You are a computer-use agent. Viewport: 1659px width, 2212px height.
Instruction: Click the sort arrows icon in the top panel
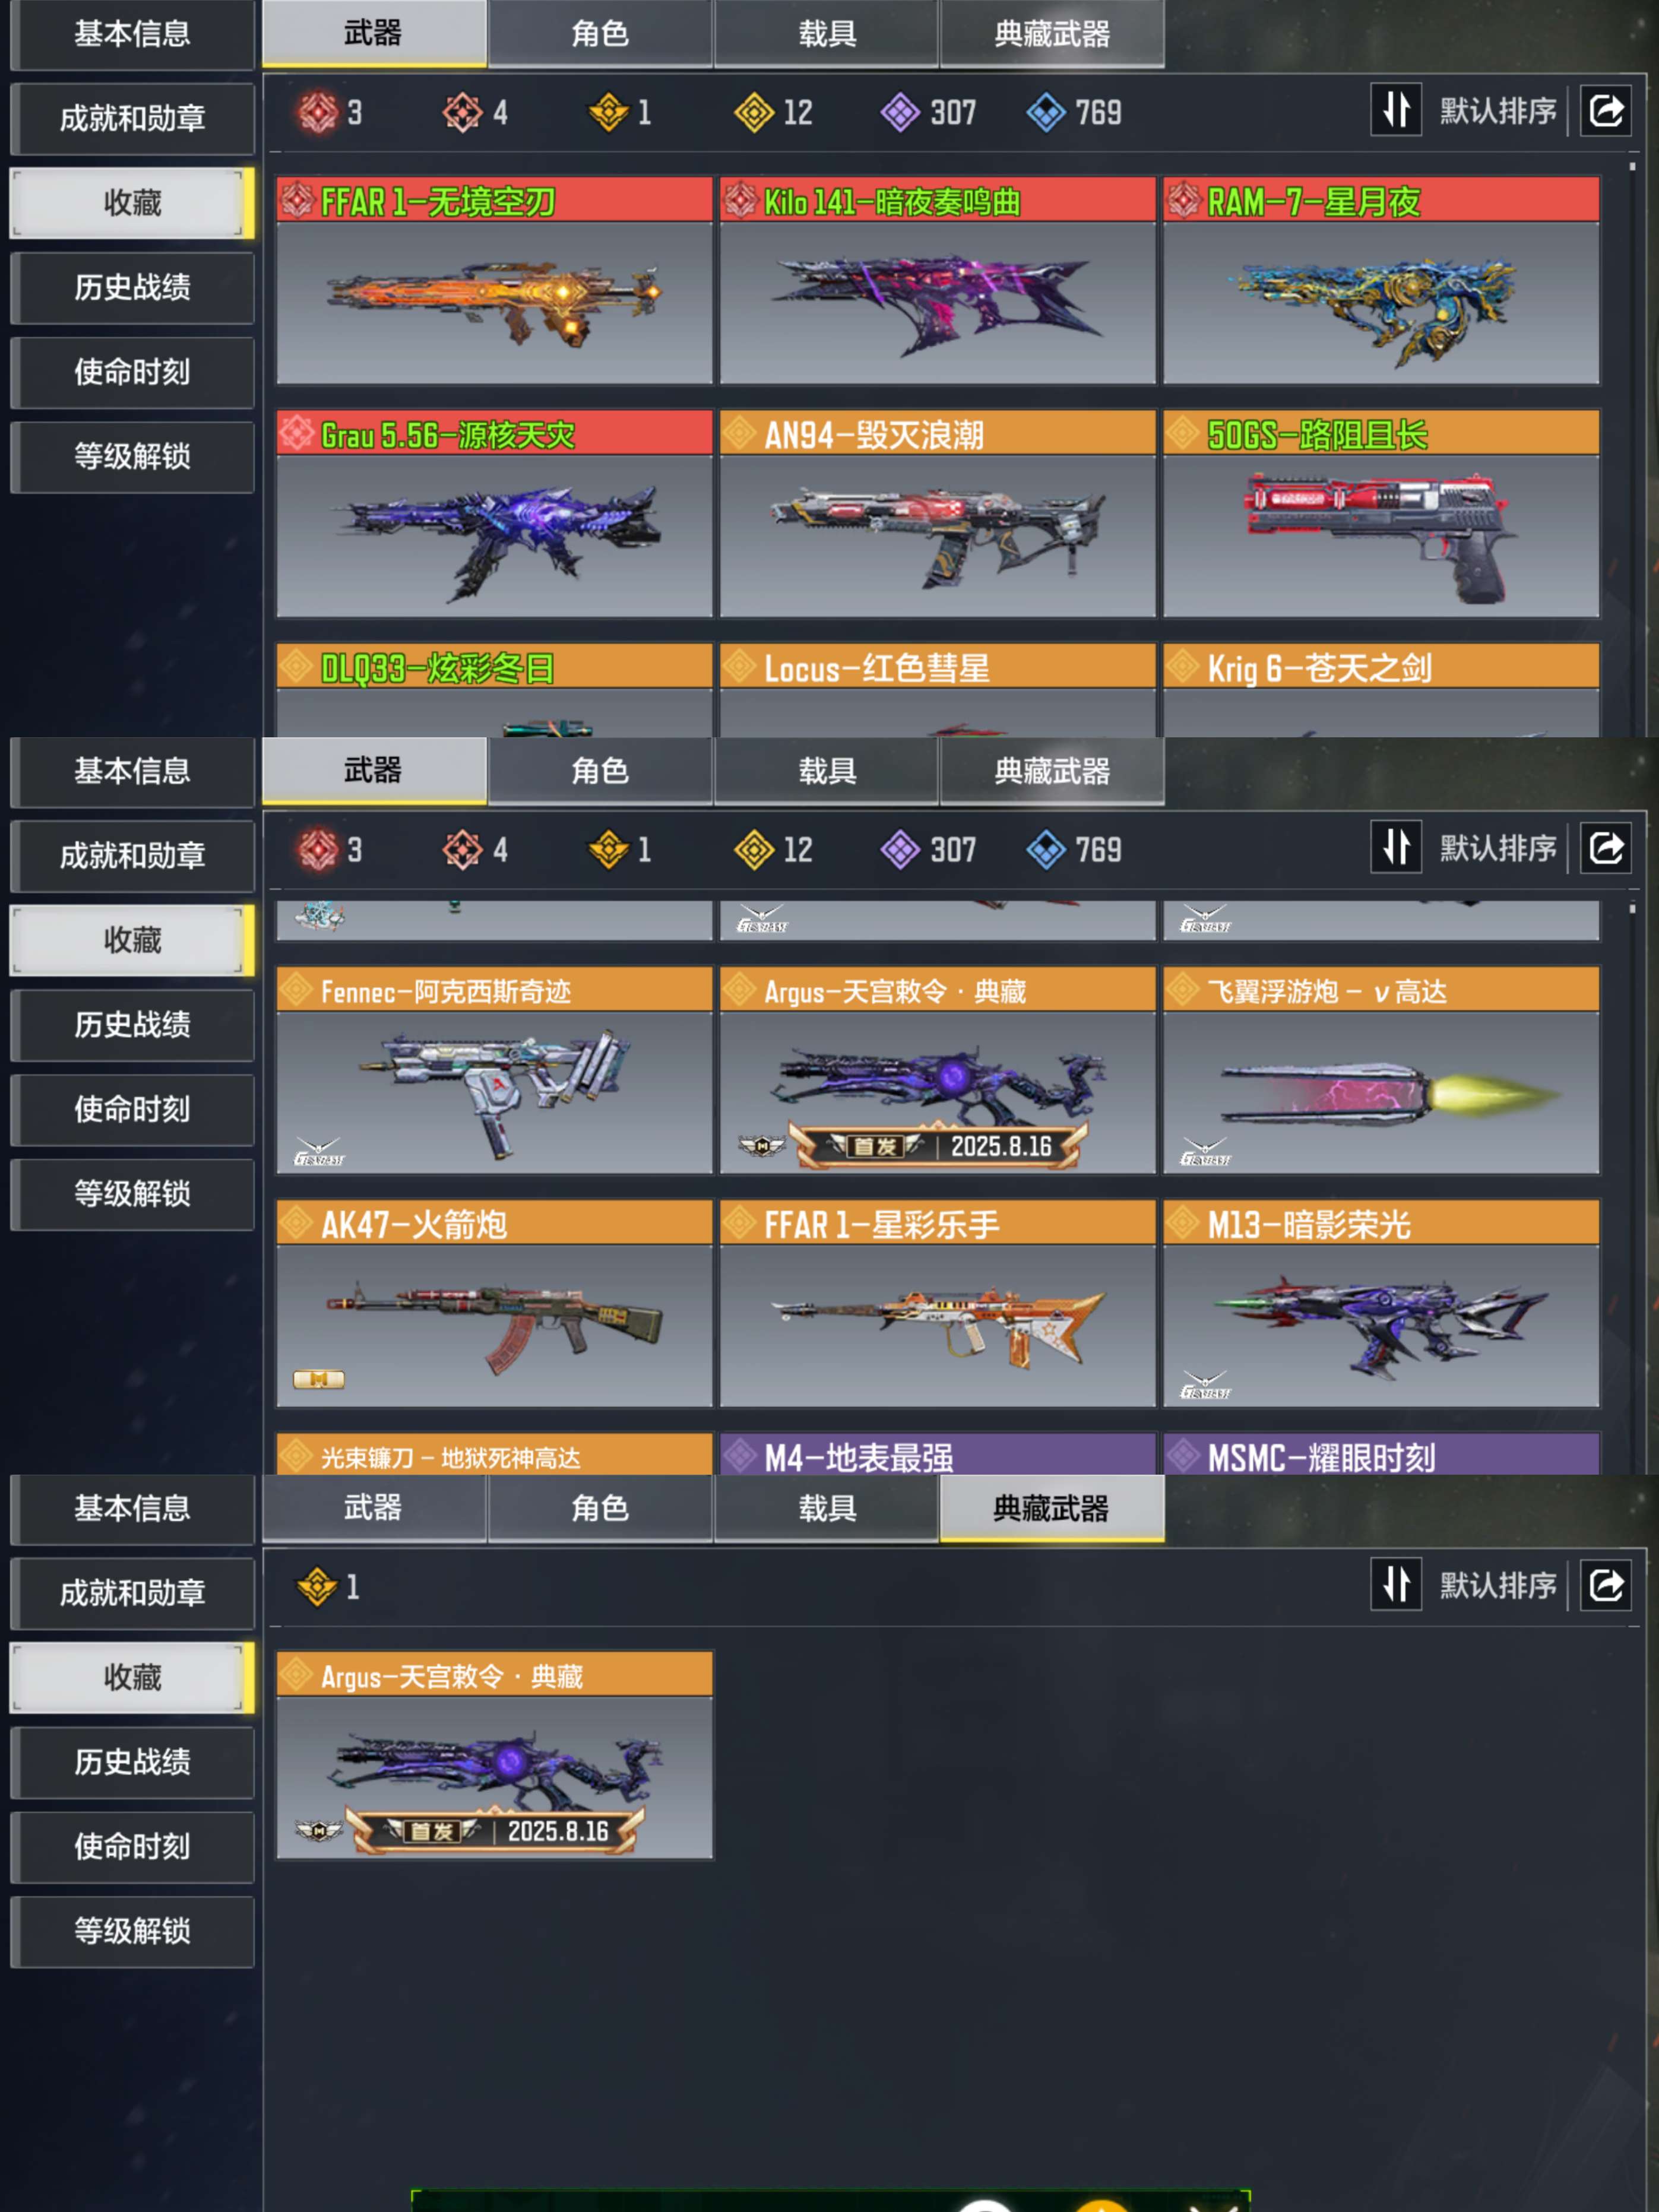pos(1396,110)
